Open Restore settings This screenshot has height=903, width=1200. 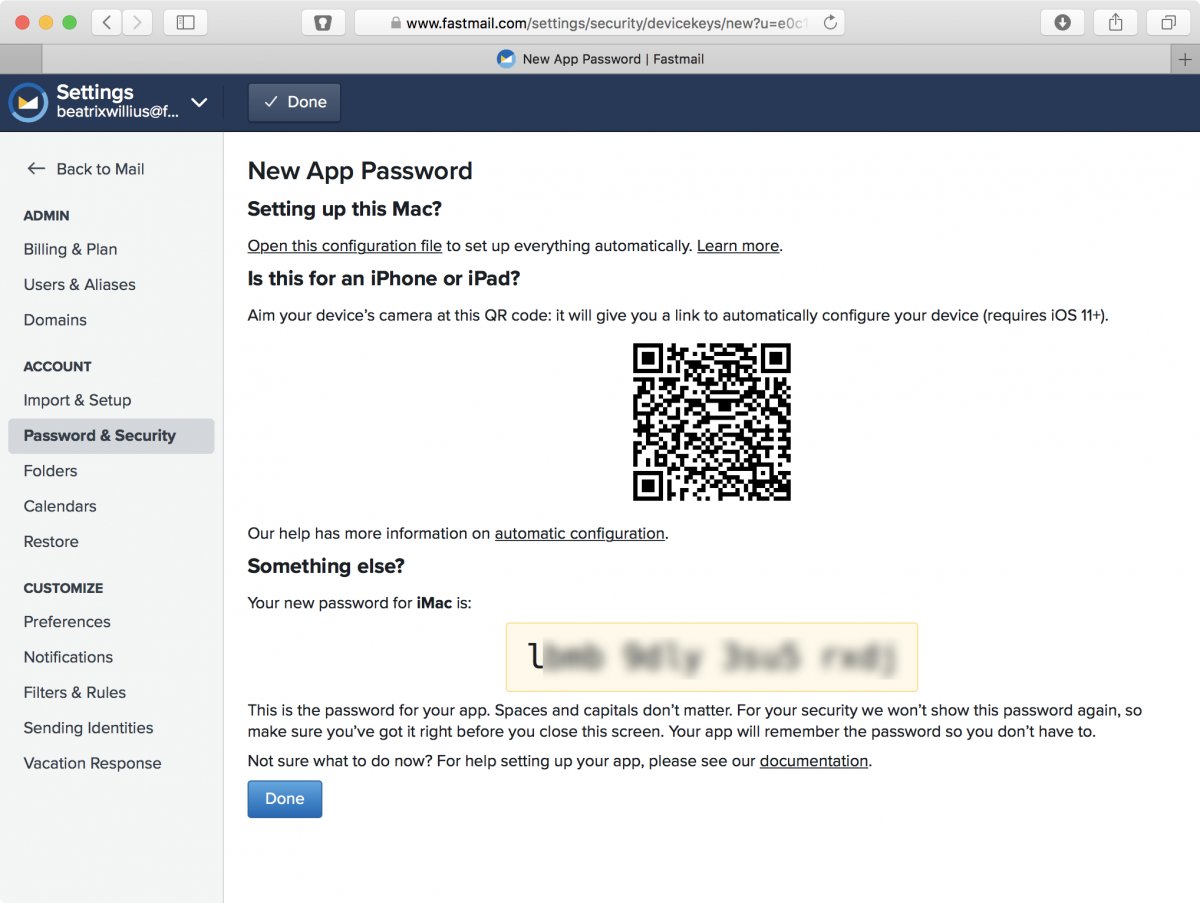[x=51, y=542]
